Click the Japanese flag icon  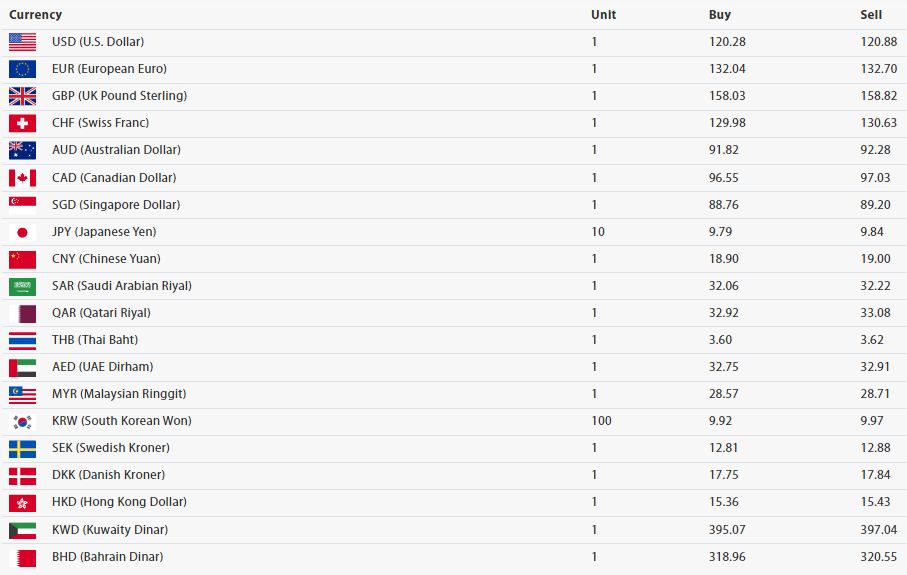click(23, 232)
